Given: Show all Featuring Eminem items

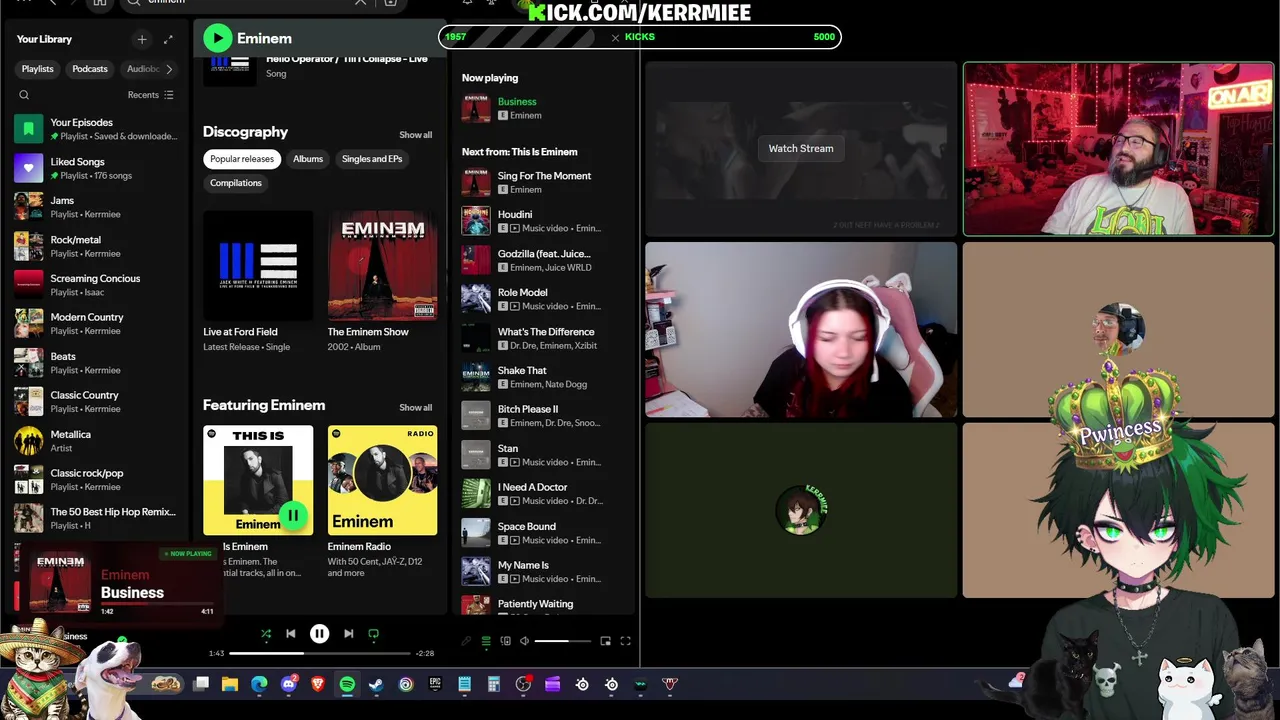Looking at the screenshot, I should [x=416, y=408].
